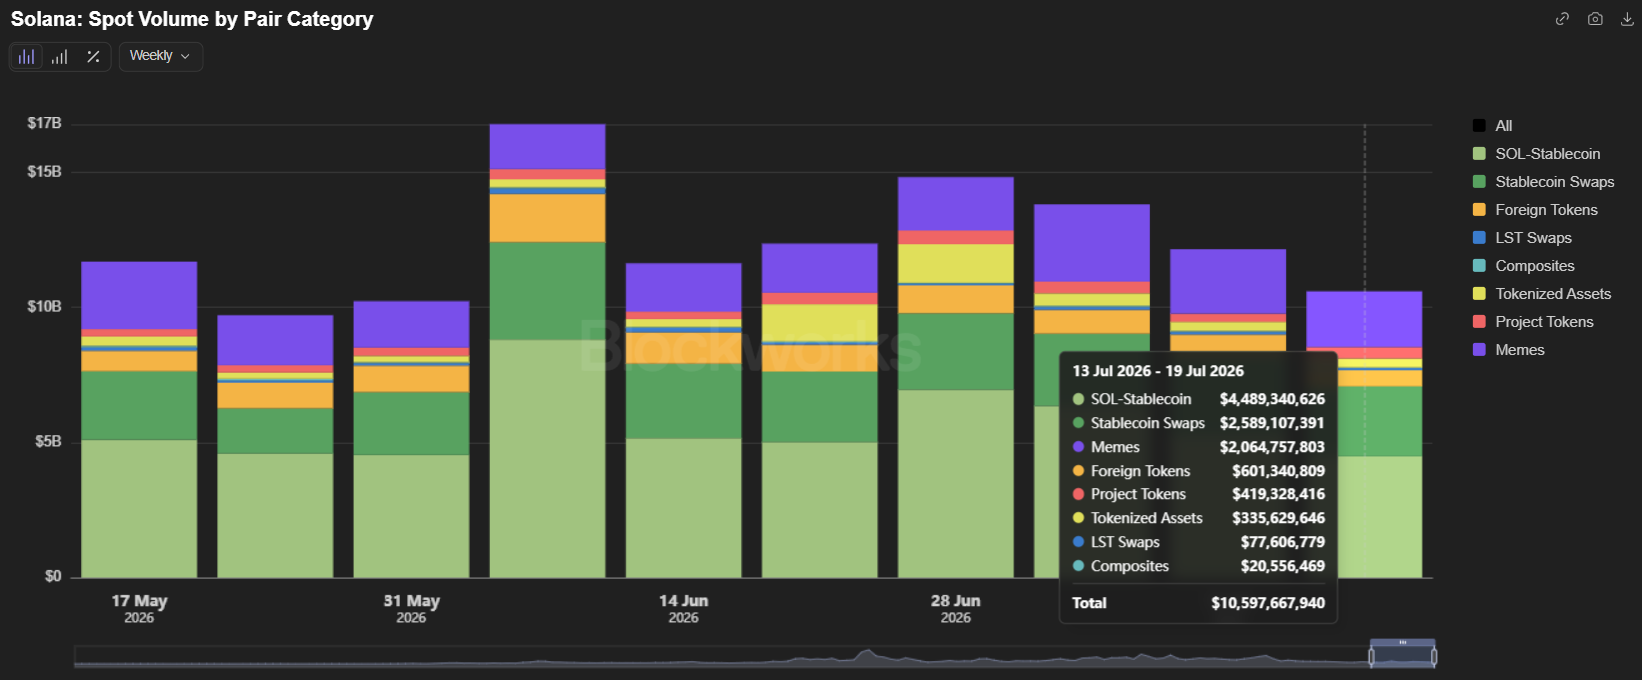The width and height of the screenshot is (1642, 680).
Task: Click the $10B y-axis label
Action: click(x=44, y=307)
